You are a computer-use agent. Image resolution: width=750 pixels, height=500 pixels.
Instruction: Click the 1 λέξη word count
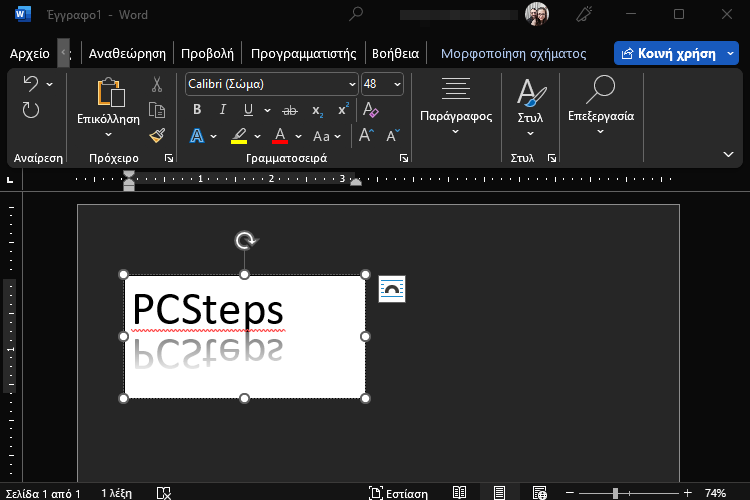click(x=116, y=493)
